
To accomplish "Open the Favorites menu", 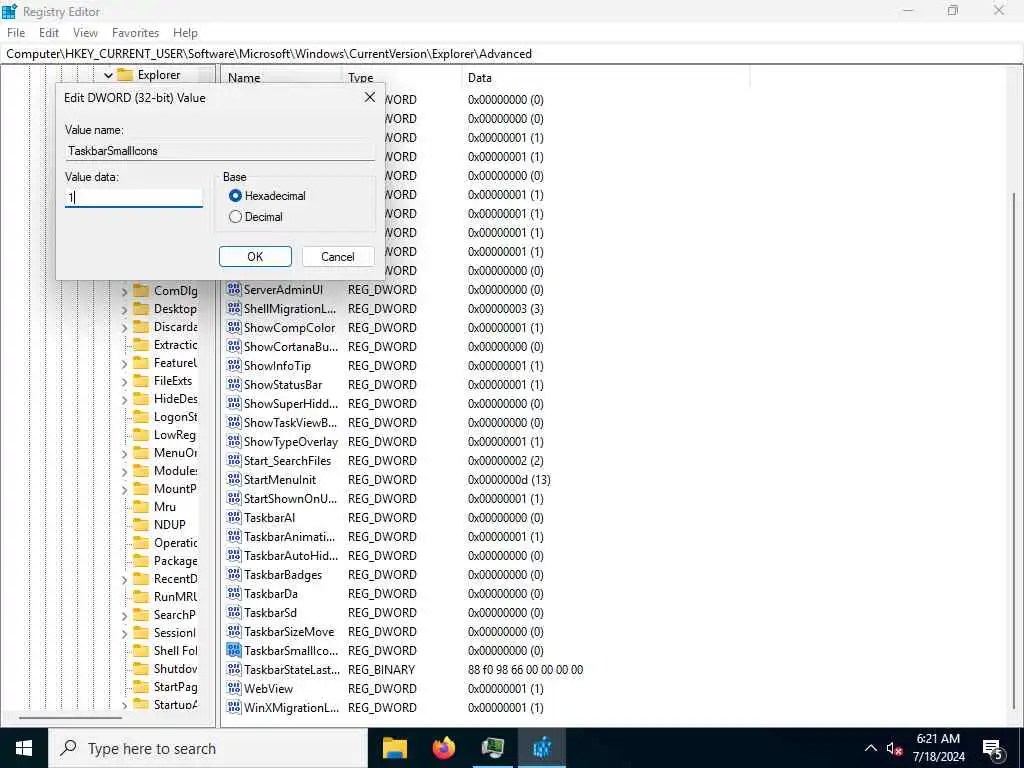I will tap(135, 33).
